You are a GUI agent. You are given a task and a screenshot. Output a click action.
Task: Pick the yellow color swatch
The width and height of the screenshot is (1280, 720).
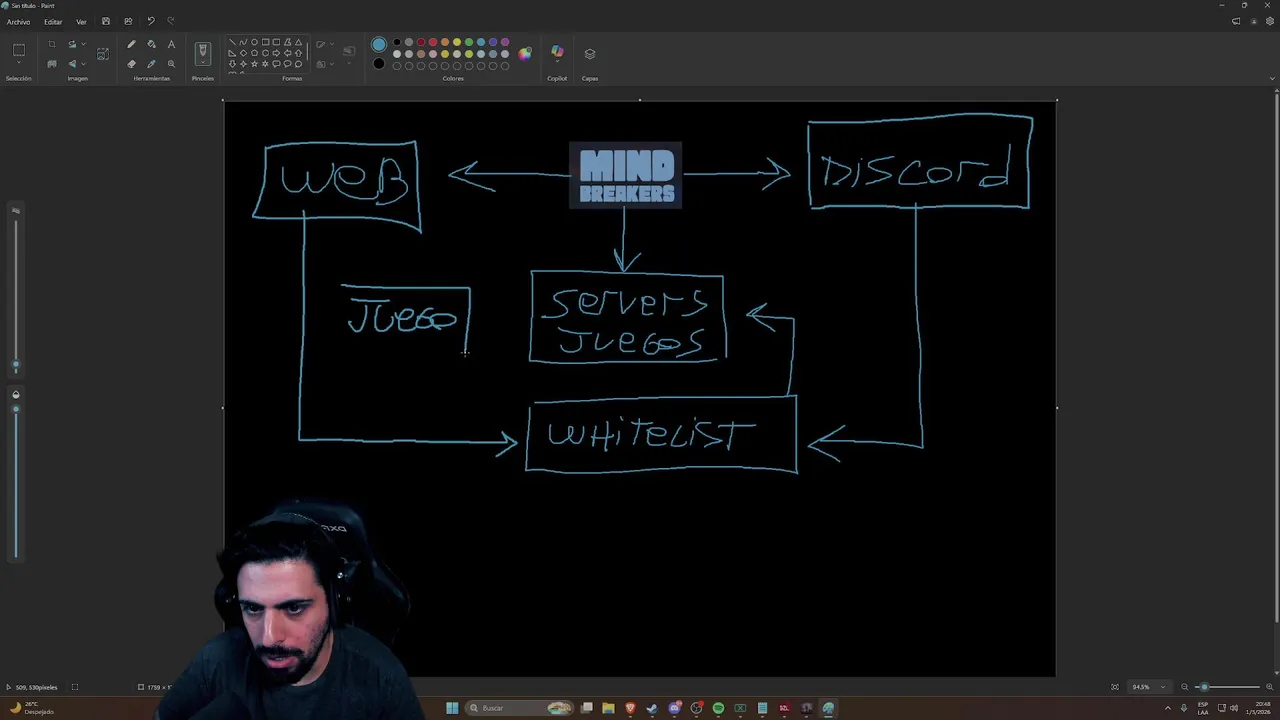(x=457, y=42)
